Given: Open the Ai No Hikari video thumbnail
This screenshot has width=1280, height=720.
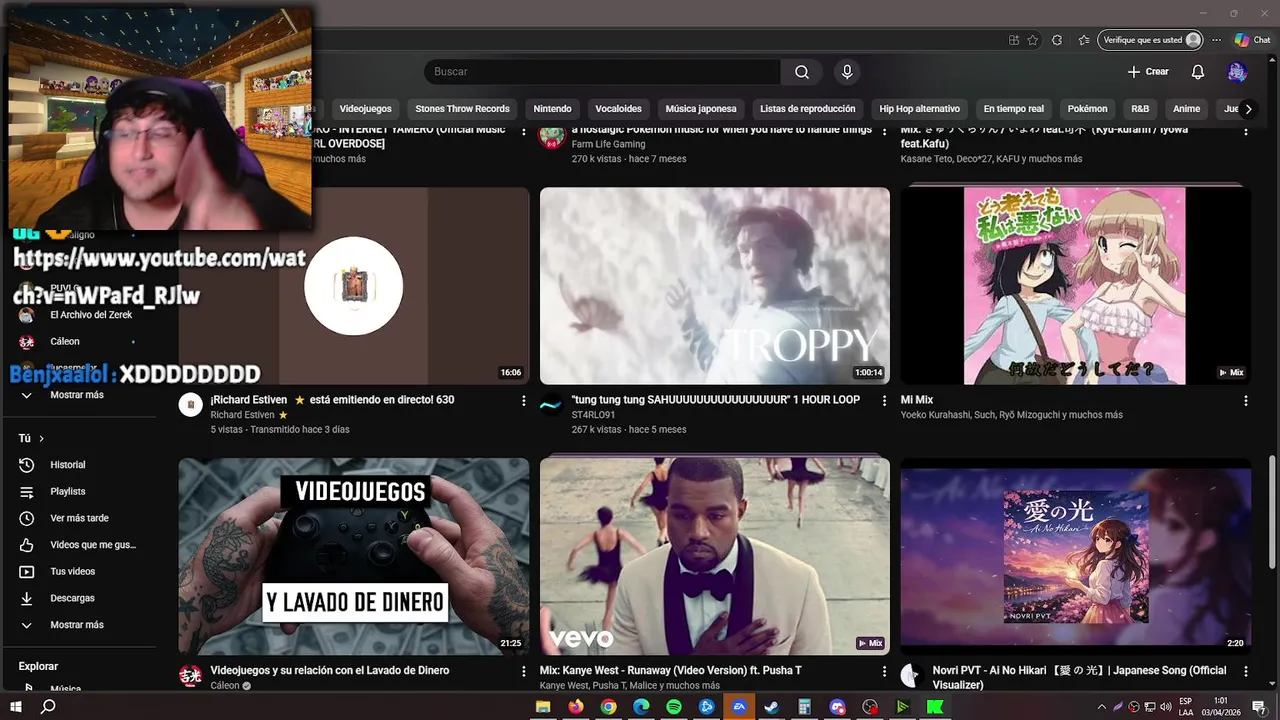Looking at the screenshot, I should tap(1075, 556).
